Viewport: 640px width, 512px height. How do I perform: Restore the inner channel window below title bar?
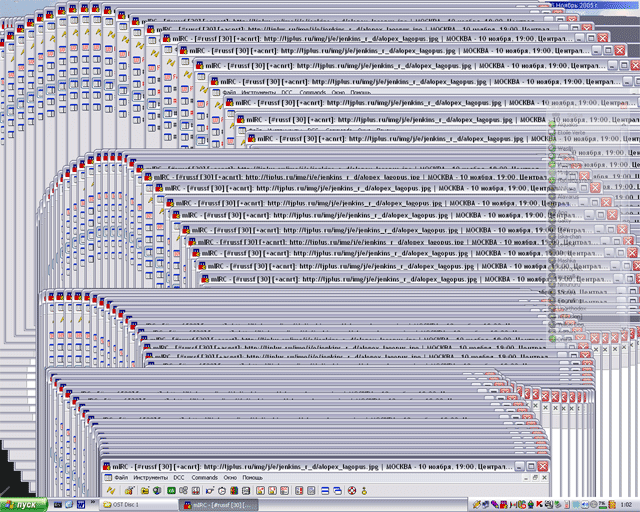click(x=535, y=477)
